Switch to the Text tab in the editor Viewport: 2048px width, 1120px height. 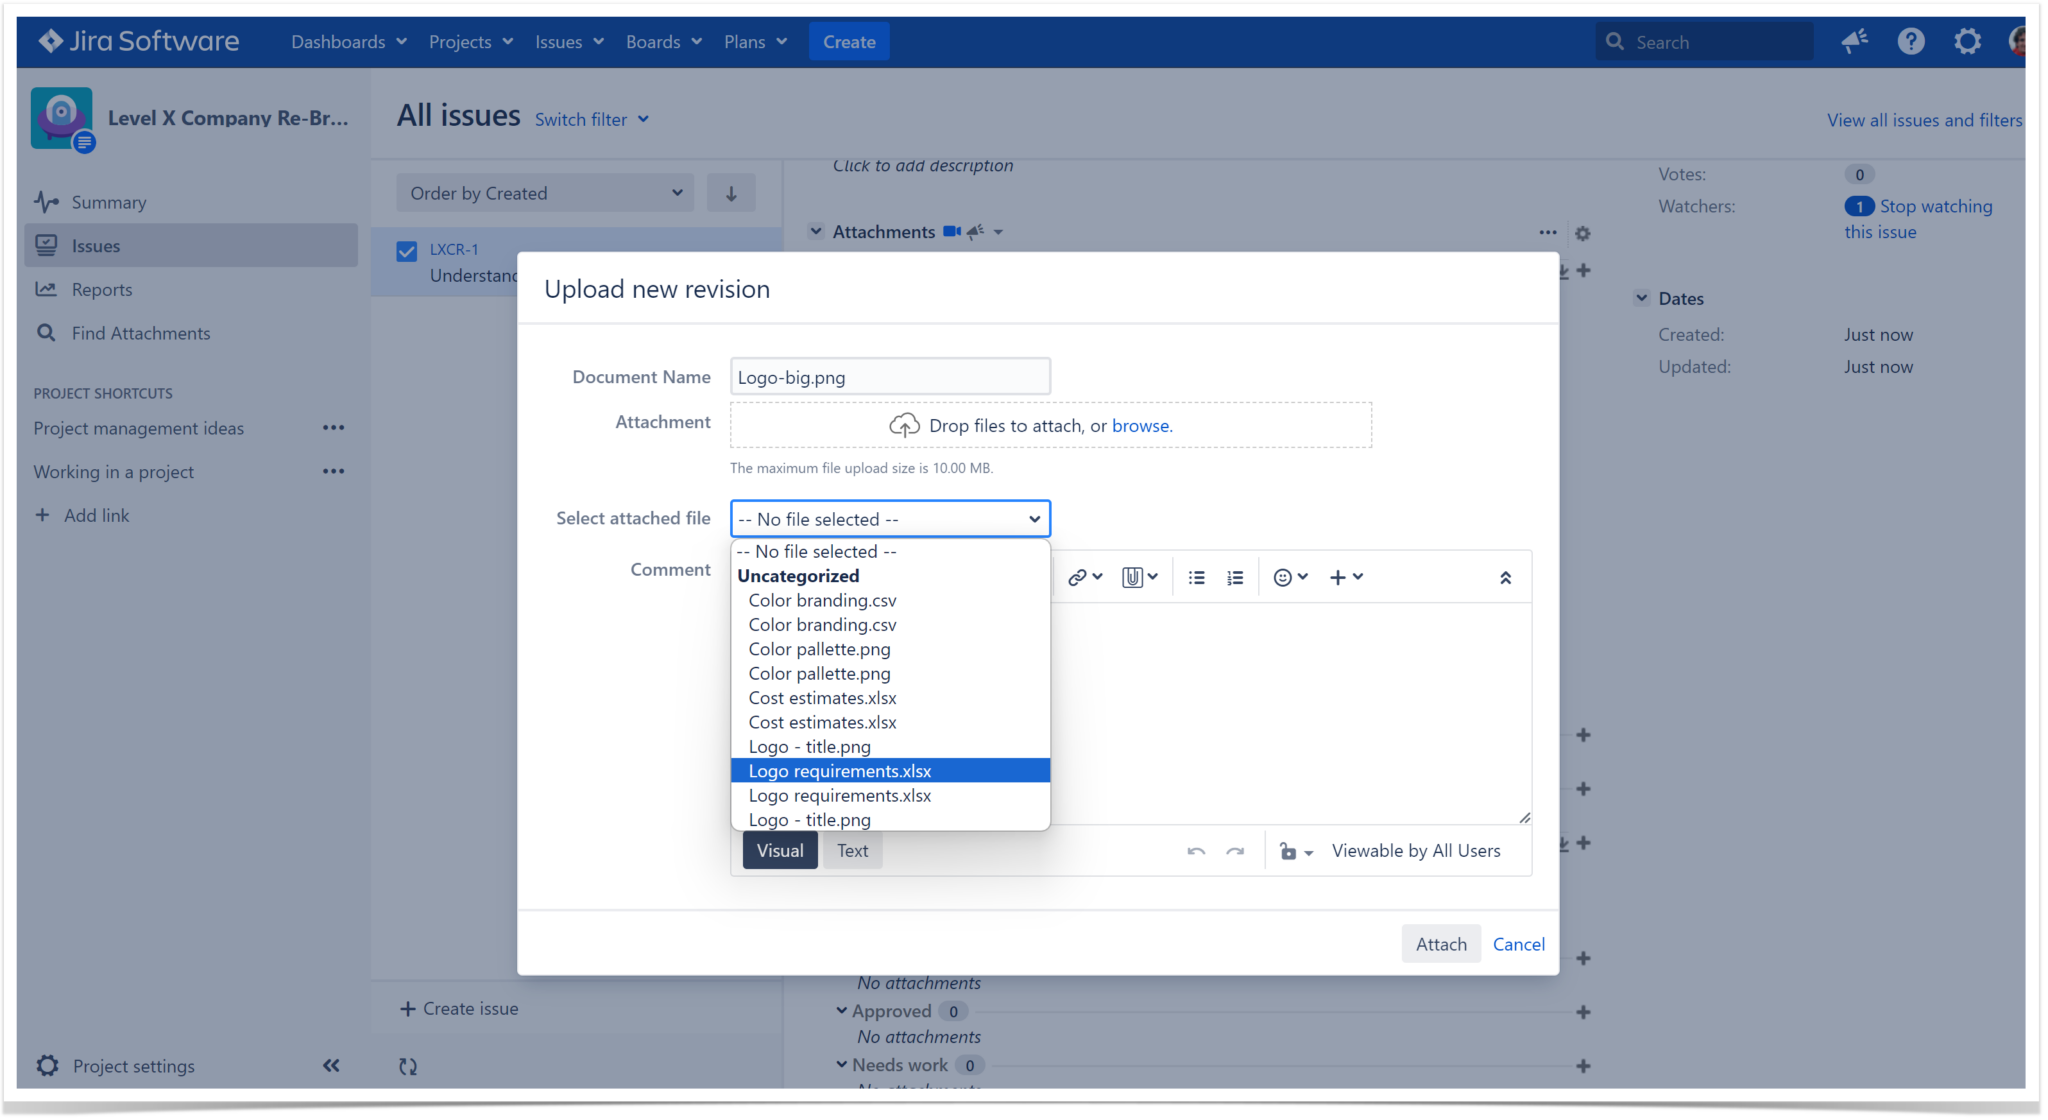[851, 850]
